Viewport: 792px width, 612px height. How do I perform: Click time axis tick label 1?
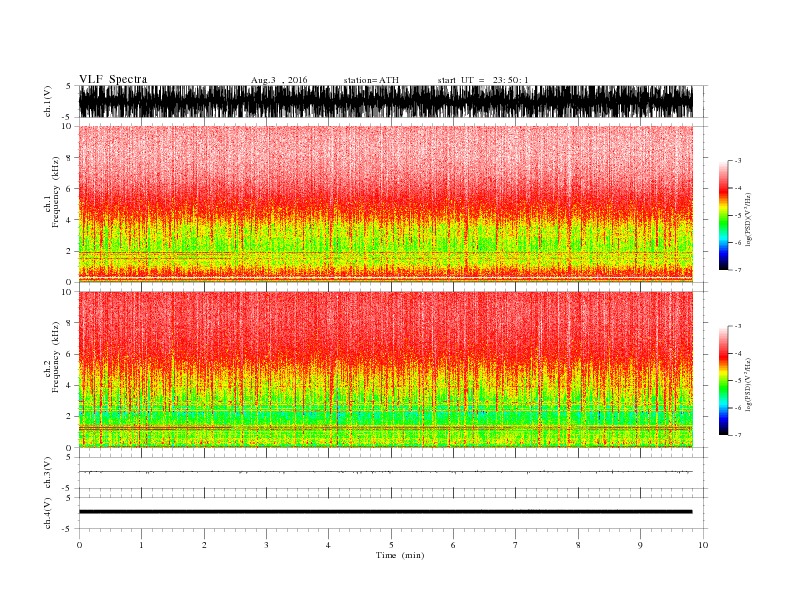click(x=141, y=545)
